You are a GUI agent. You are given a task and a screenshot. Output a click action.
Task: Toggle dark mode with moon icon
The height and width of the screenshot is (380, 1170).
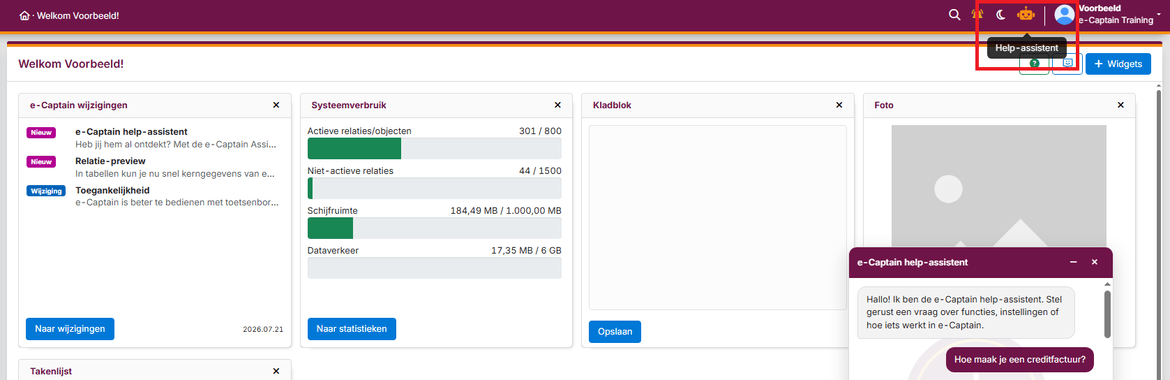point(1001,15)
